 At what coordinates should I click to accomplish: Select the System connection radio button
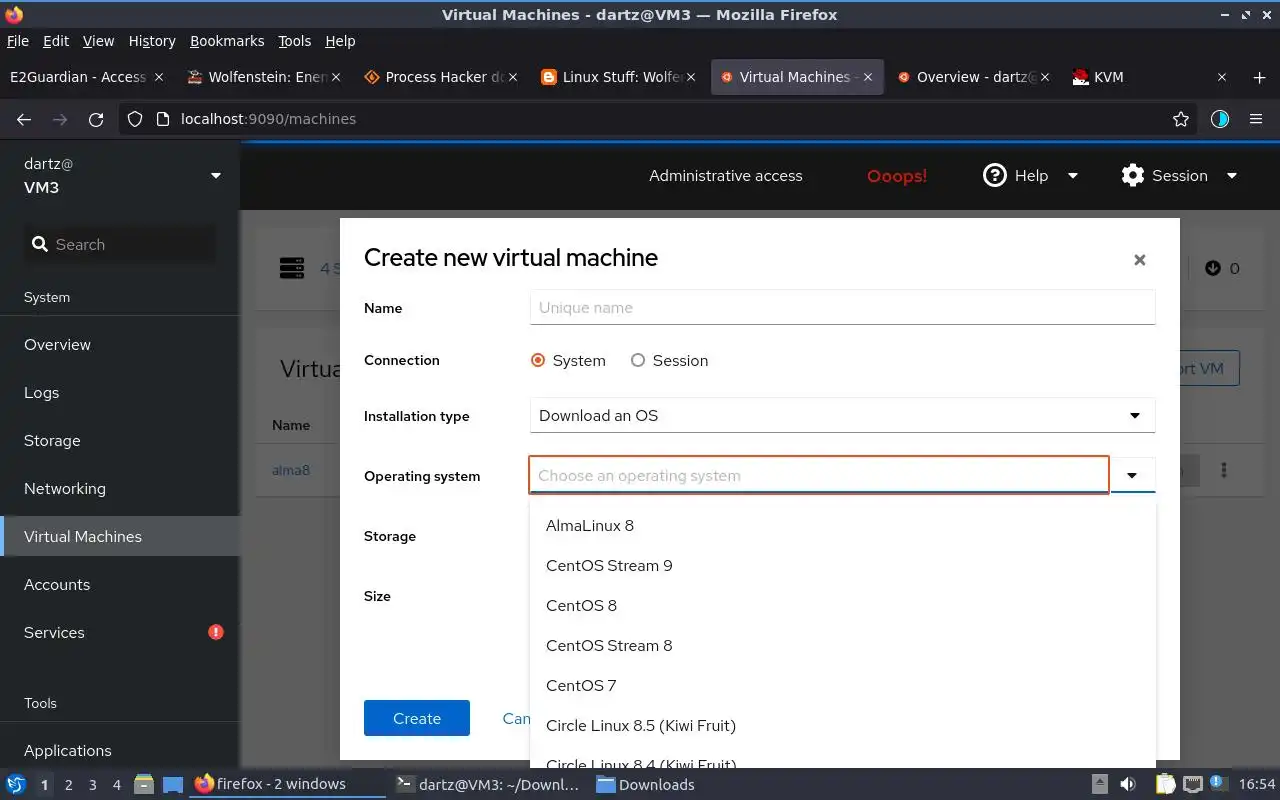pyautogui.click(x=538, y=360)
